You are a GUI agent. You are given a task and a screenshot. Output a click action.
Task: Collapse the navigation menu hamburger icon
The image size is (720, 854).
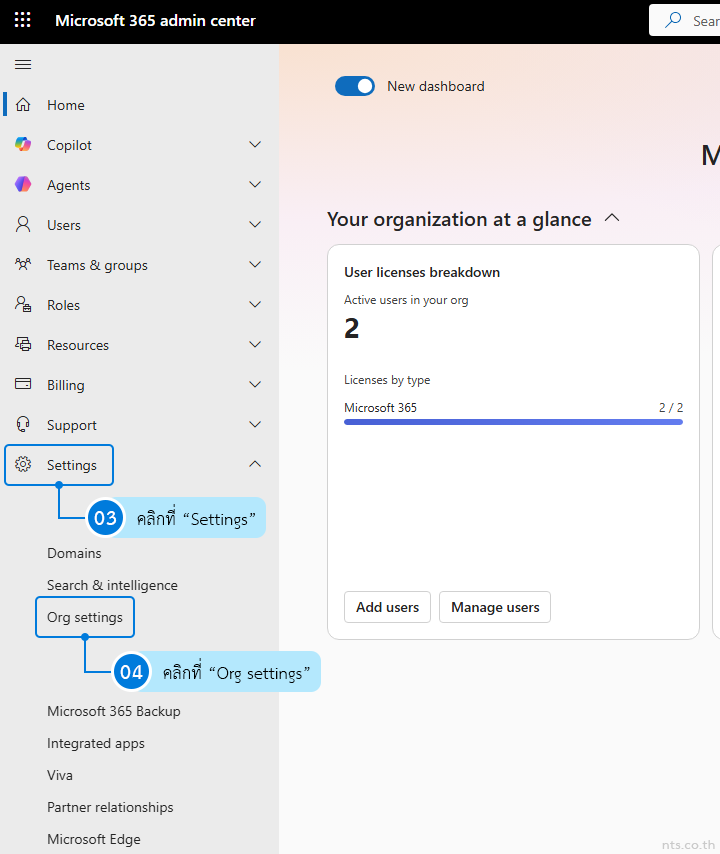click(x=23, y=65)
